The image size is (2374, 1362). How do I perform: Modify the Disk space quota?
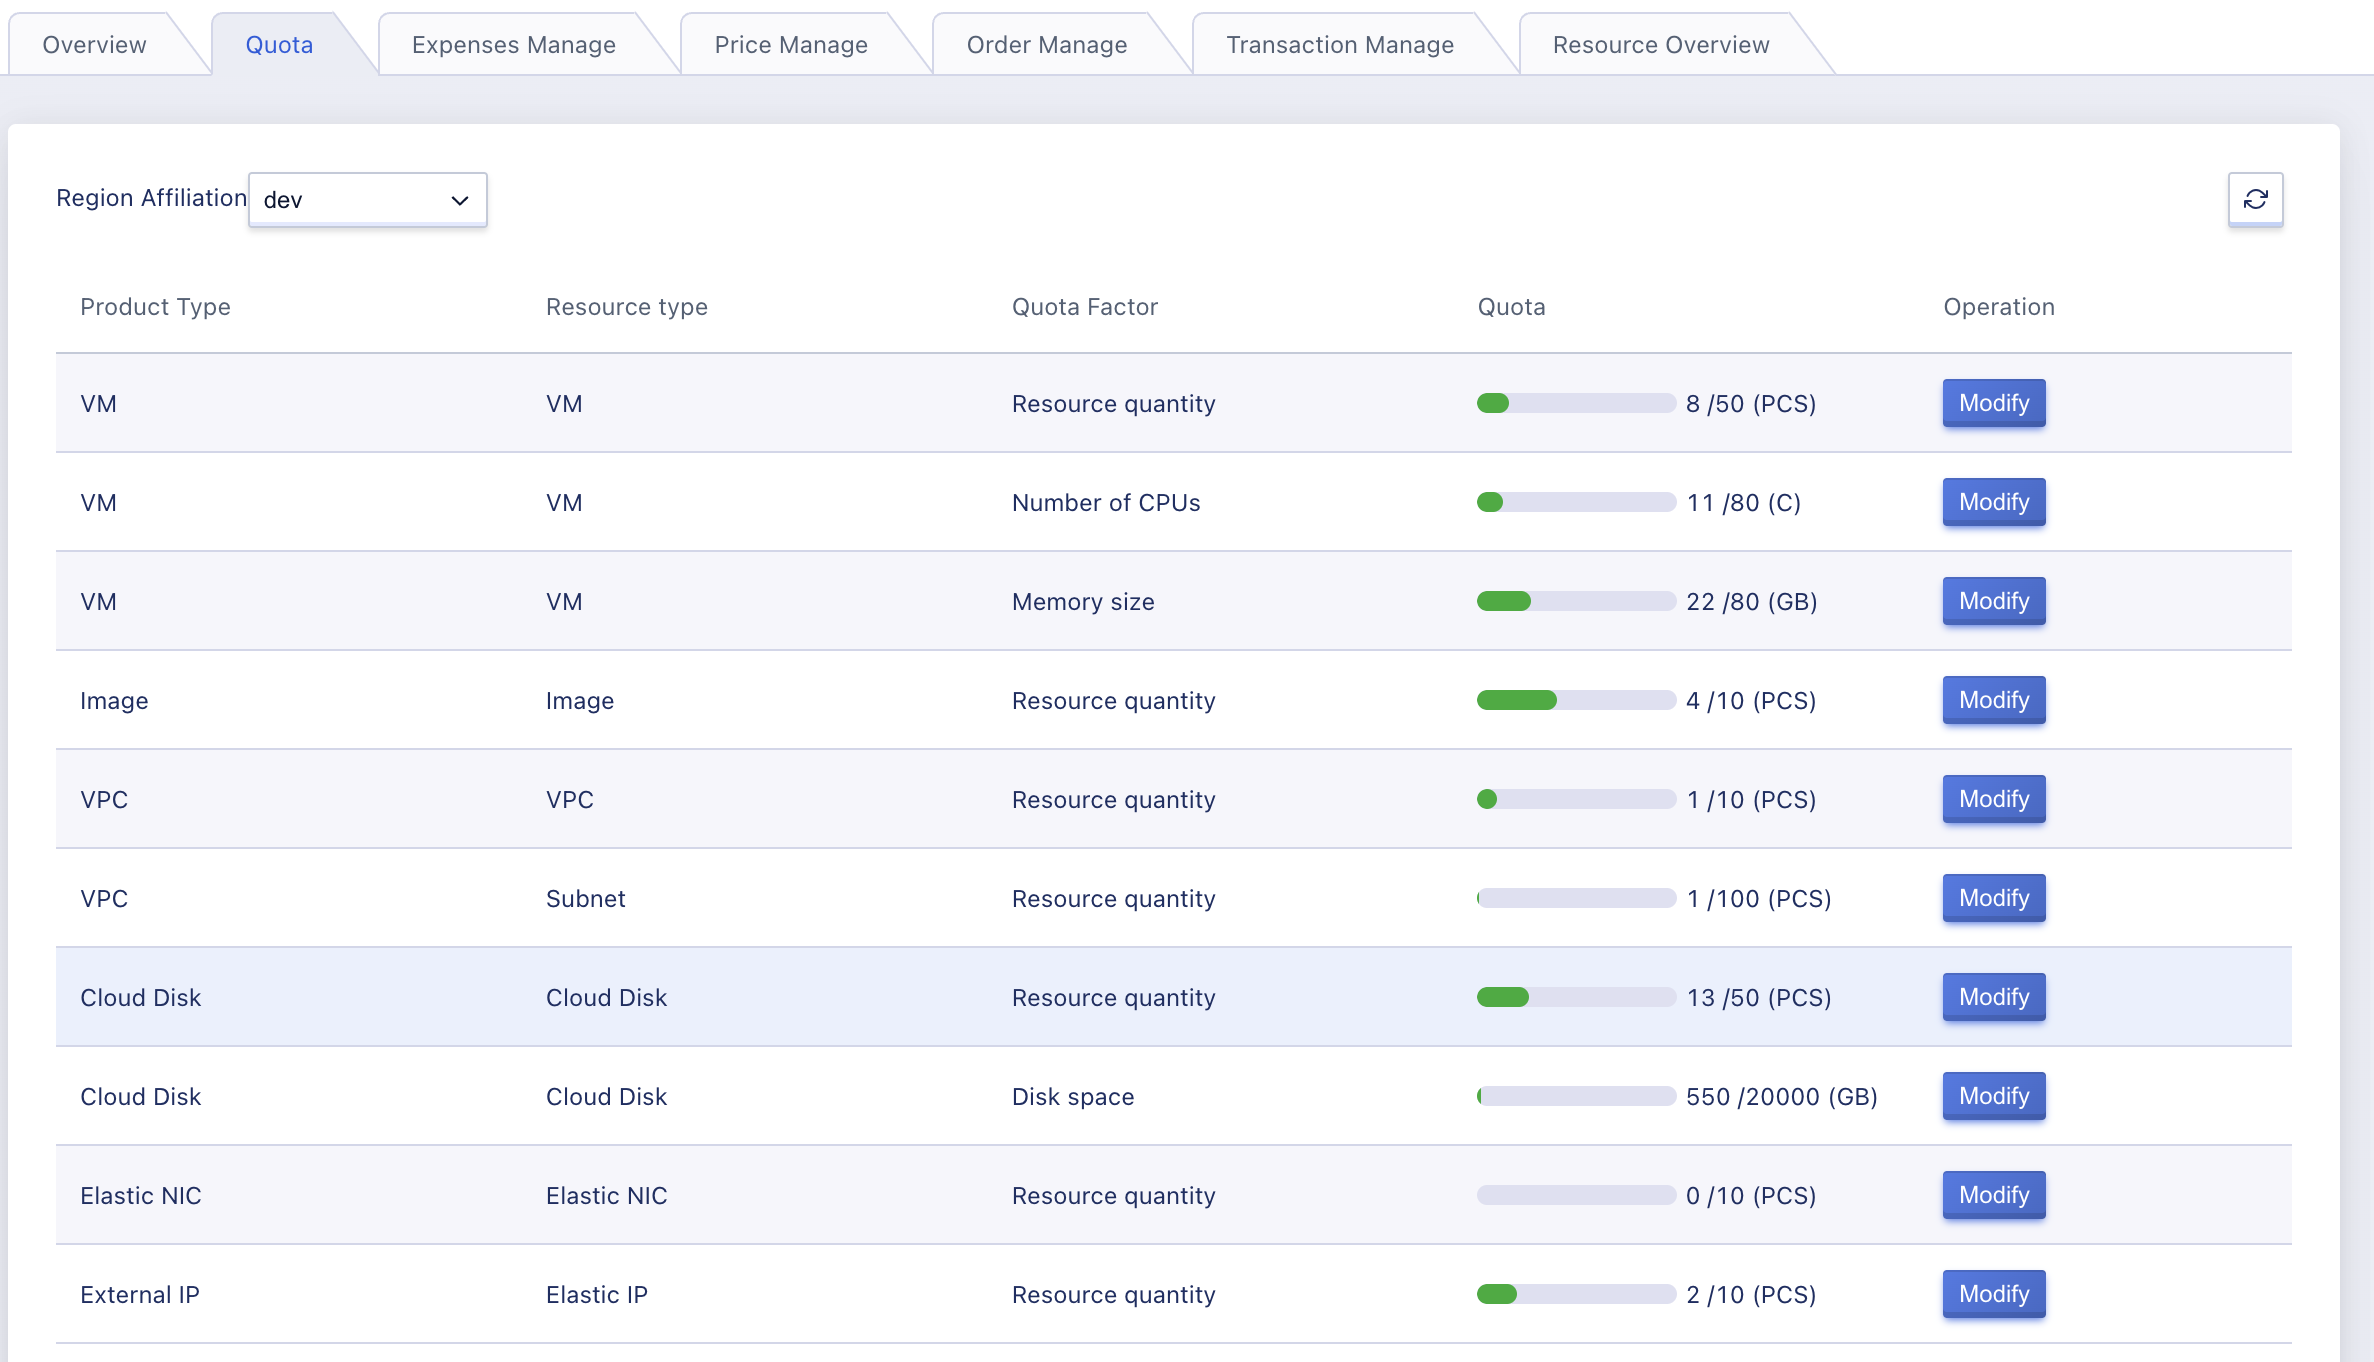tap(1994, 1096)
